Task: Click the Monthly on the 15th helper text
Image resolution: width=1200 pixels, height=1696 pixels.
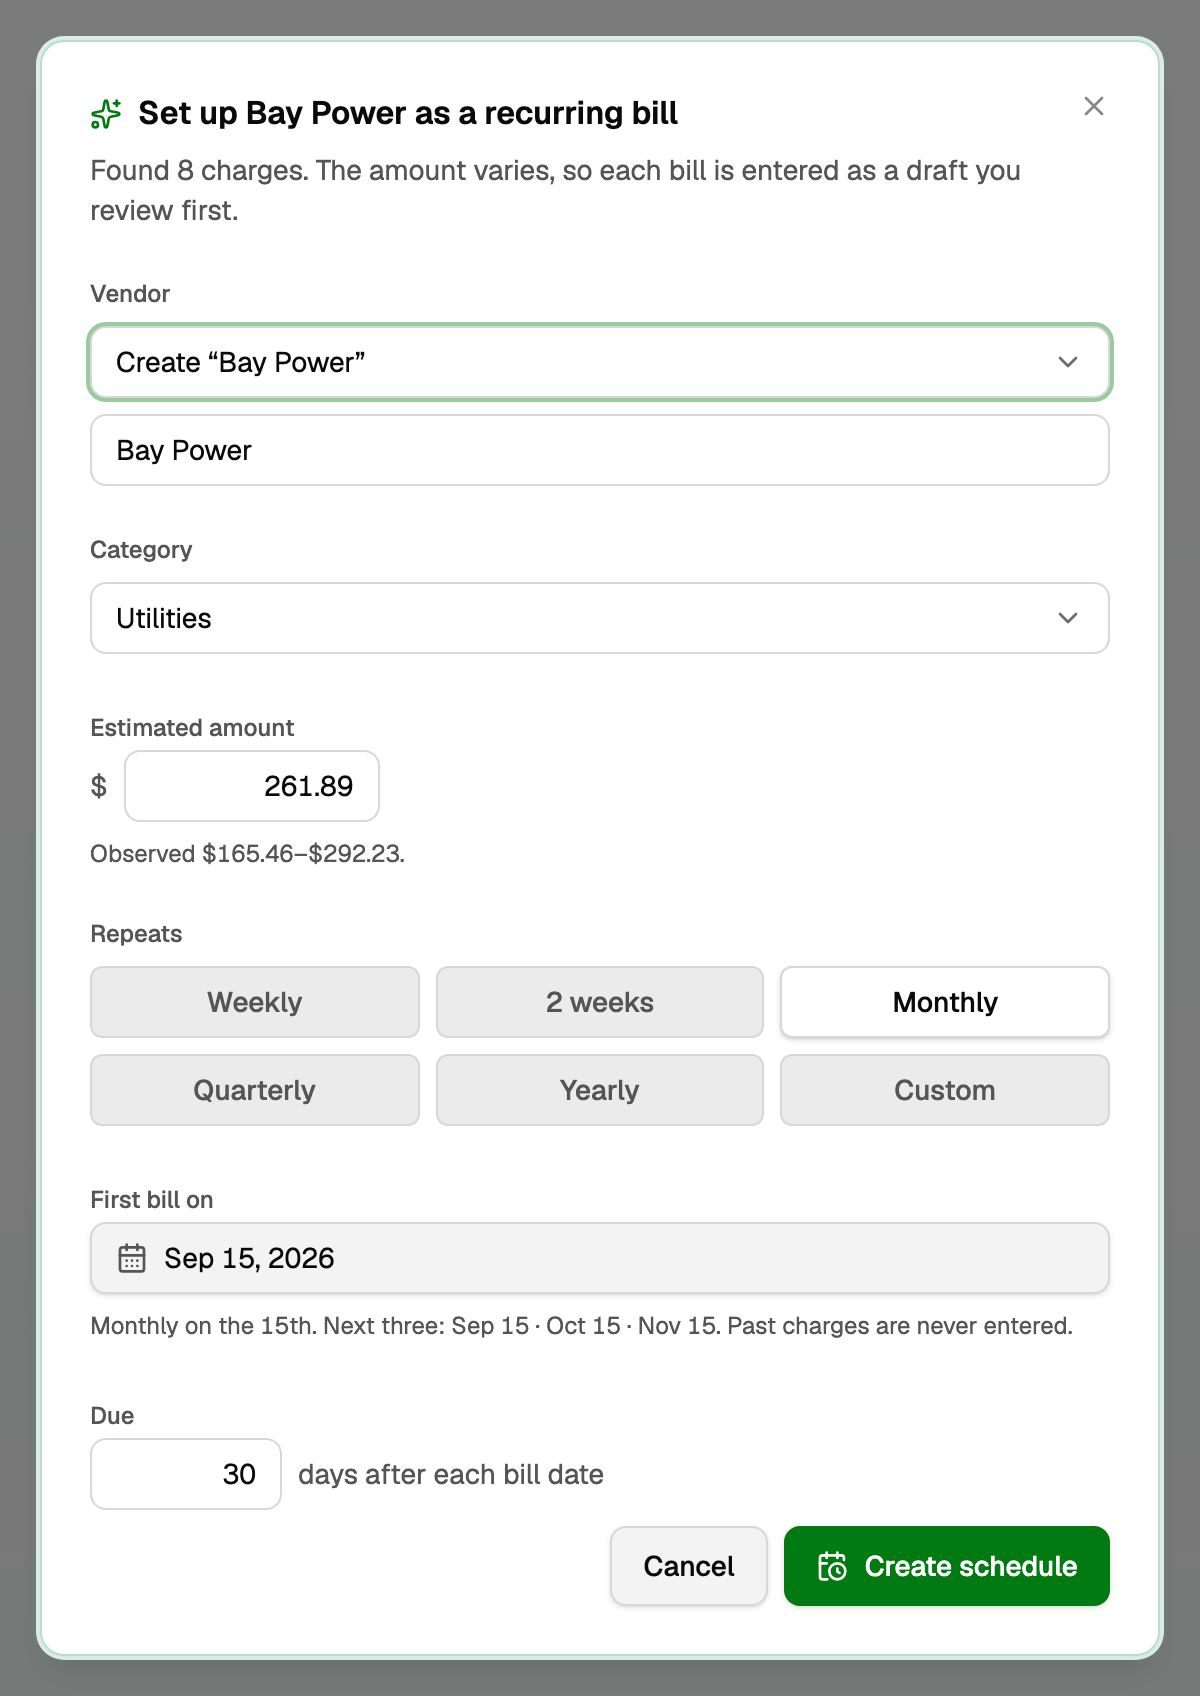Action: tap(581, 1326)
